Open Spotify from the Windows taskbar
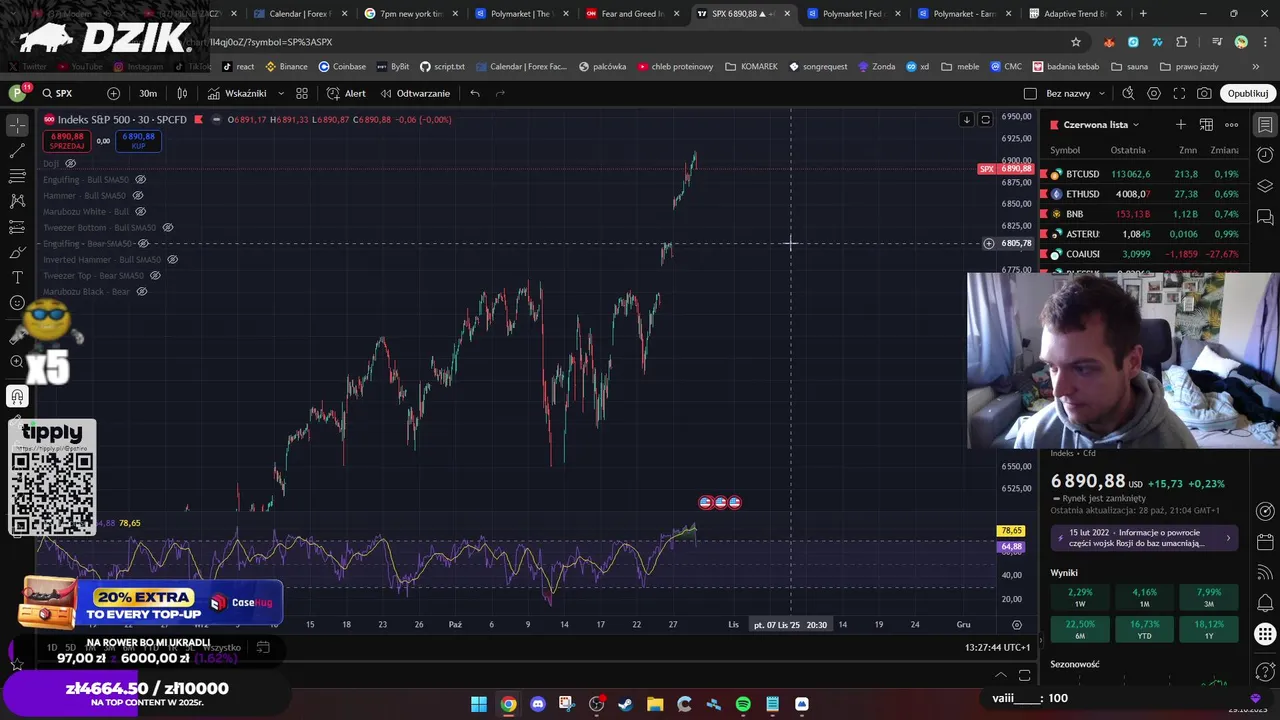This screenshot has height=720, width=1280. click(743, 704)
